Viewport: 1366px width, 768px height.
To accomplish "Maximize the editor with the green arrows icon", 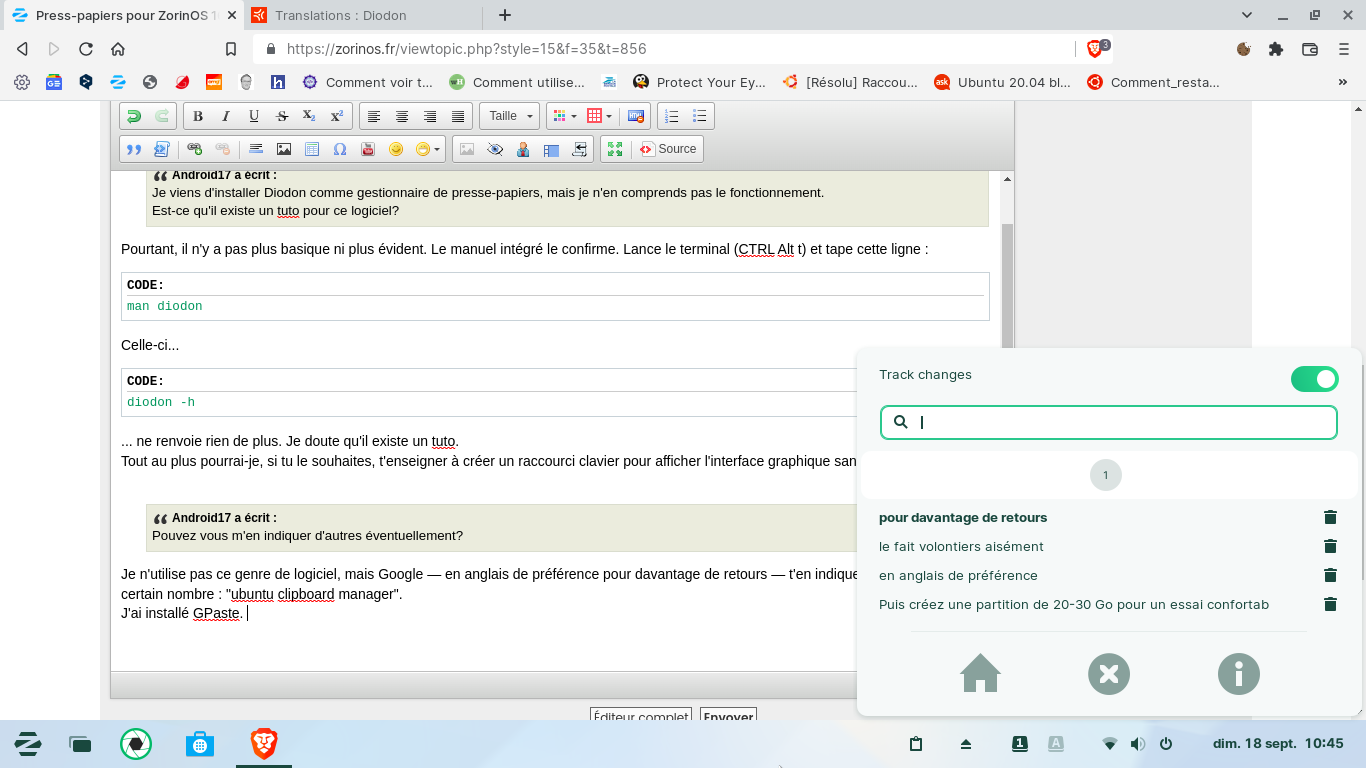I will (x=615, y=149).
